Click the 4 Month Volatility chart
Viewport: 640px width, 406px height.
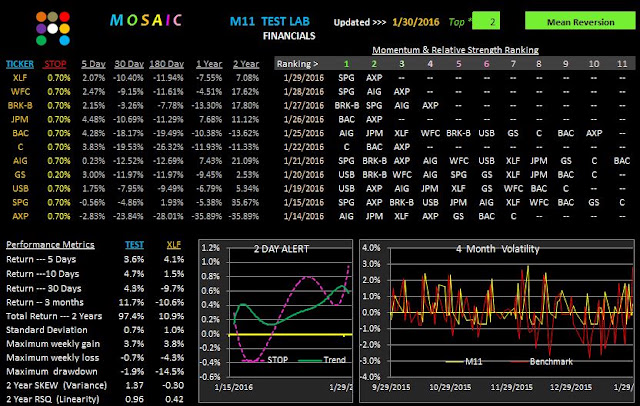[x=497, y=321]
